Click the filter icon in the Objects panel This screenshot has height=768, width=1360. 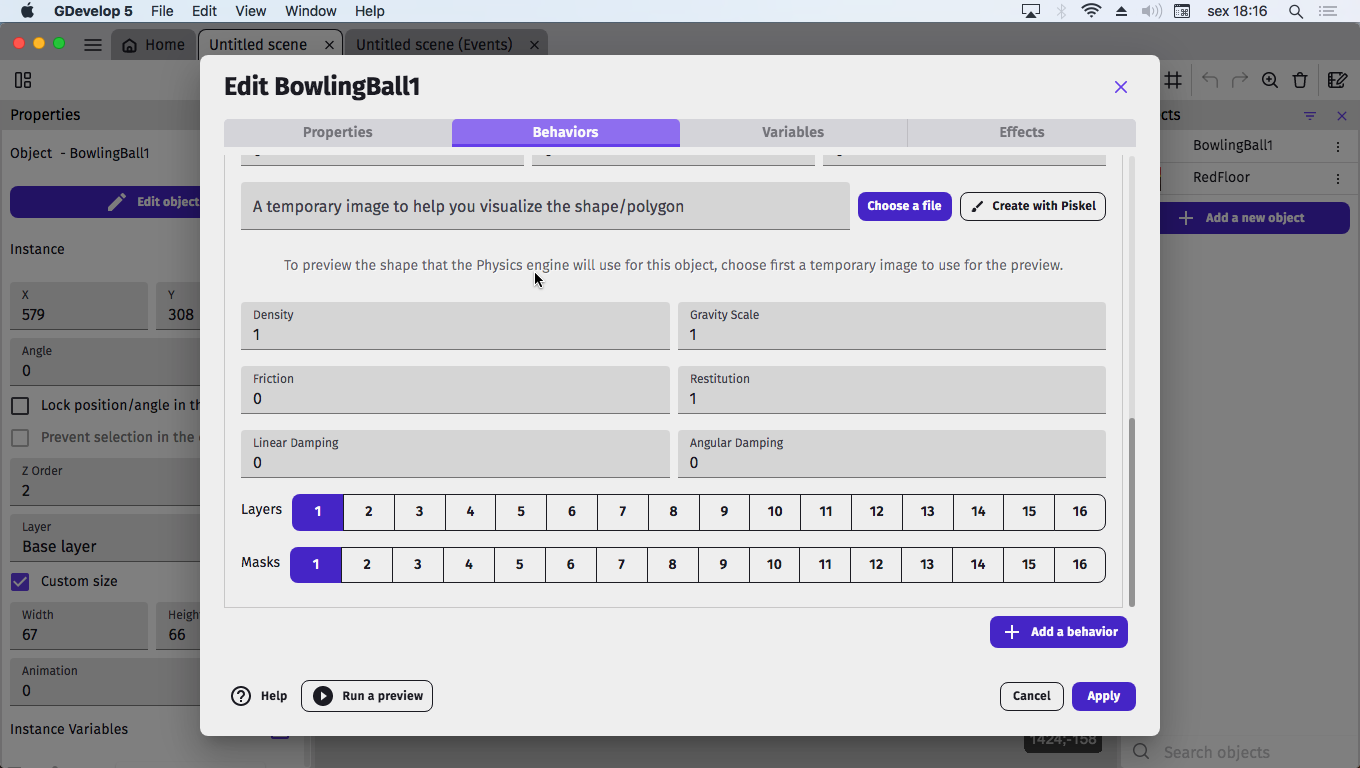(x=1309, y=115)
